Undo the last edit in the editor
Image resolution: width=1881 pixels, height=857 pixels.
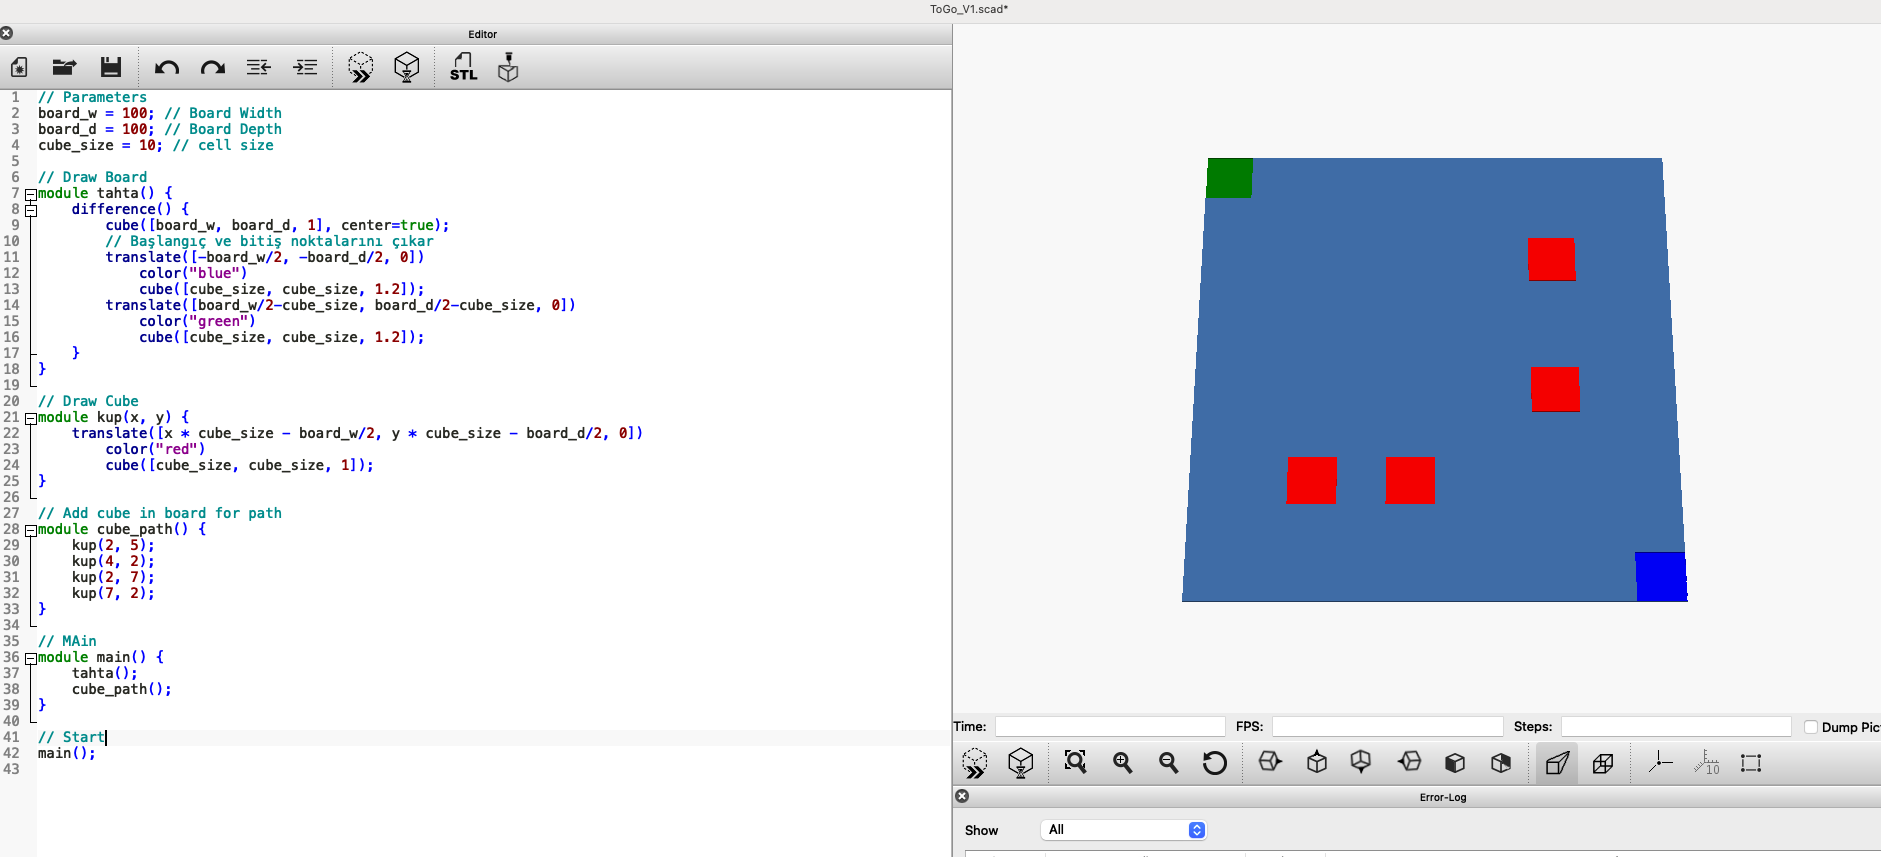pos(166,67)
